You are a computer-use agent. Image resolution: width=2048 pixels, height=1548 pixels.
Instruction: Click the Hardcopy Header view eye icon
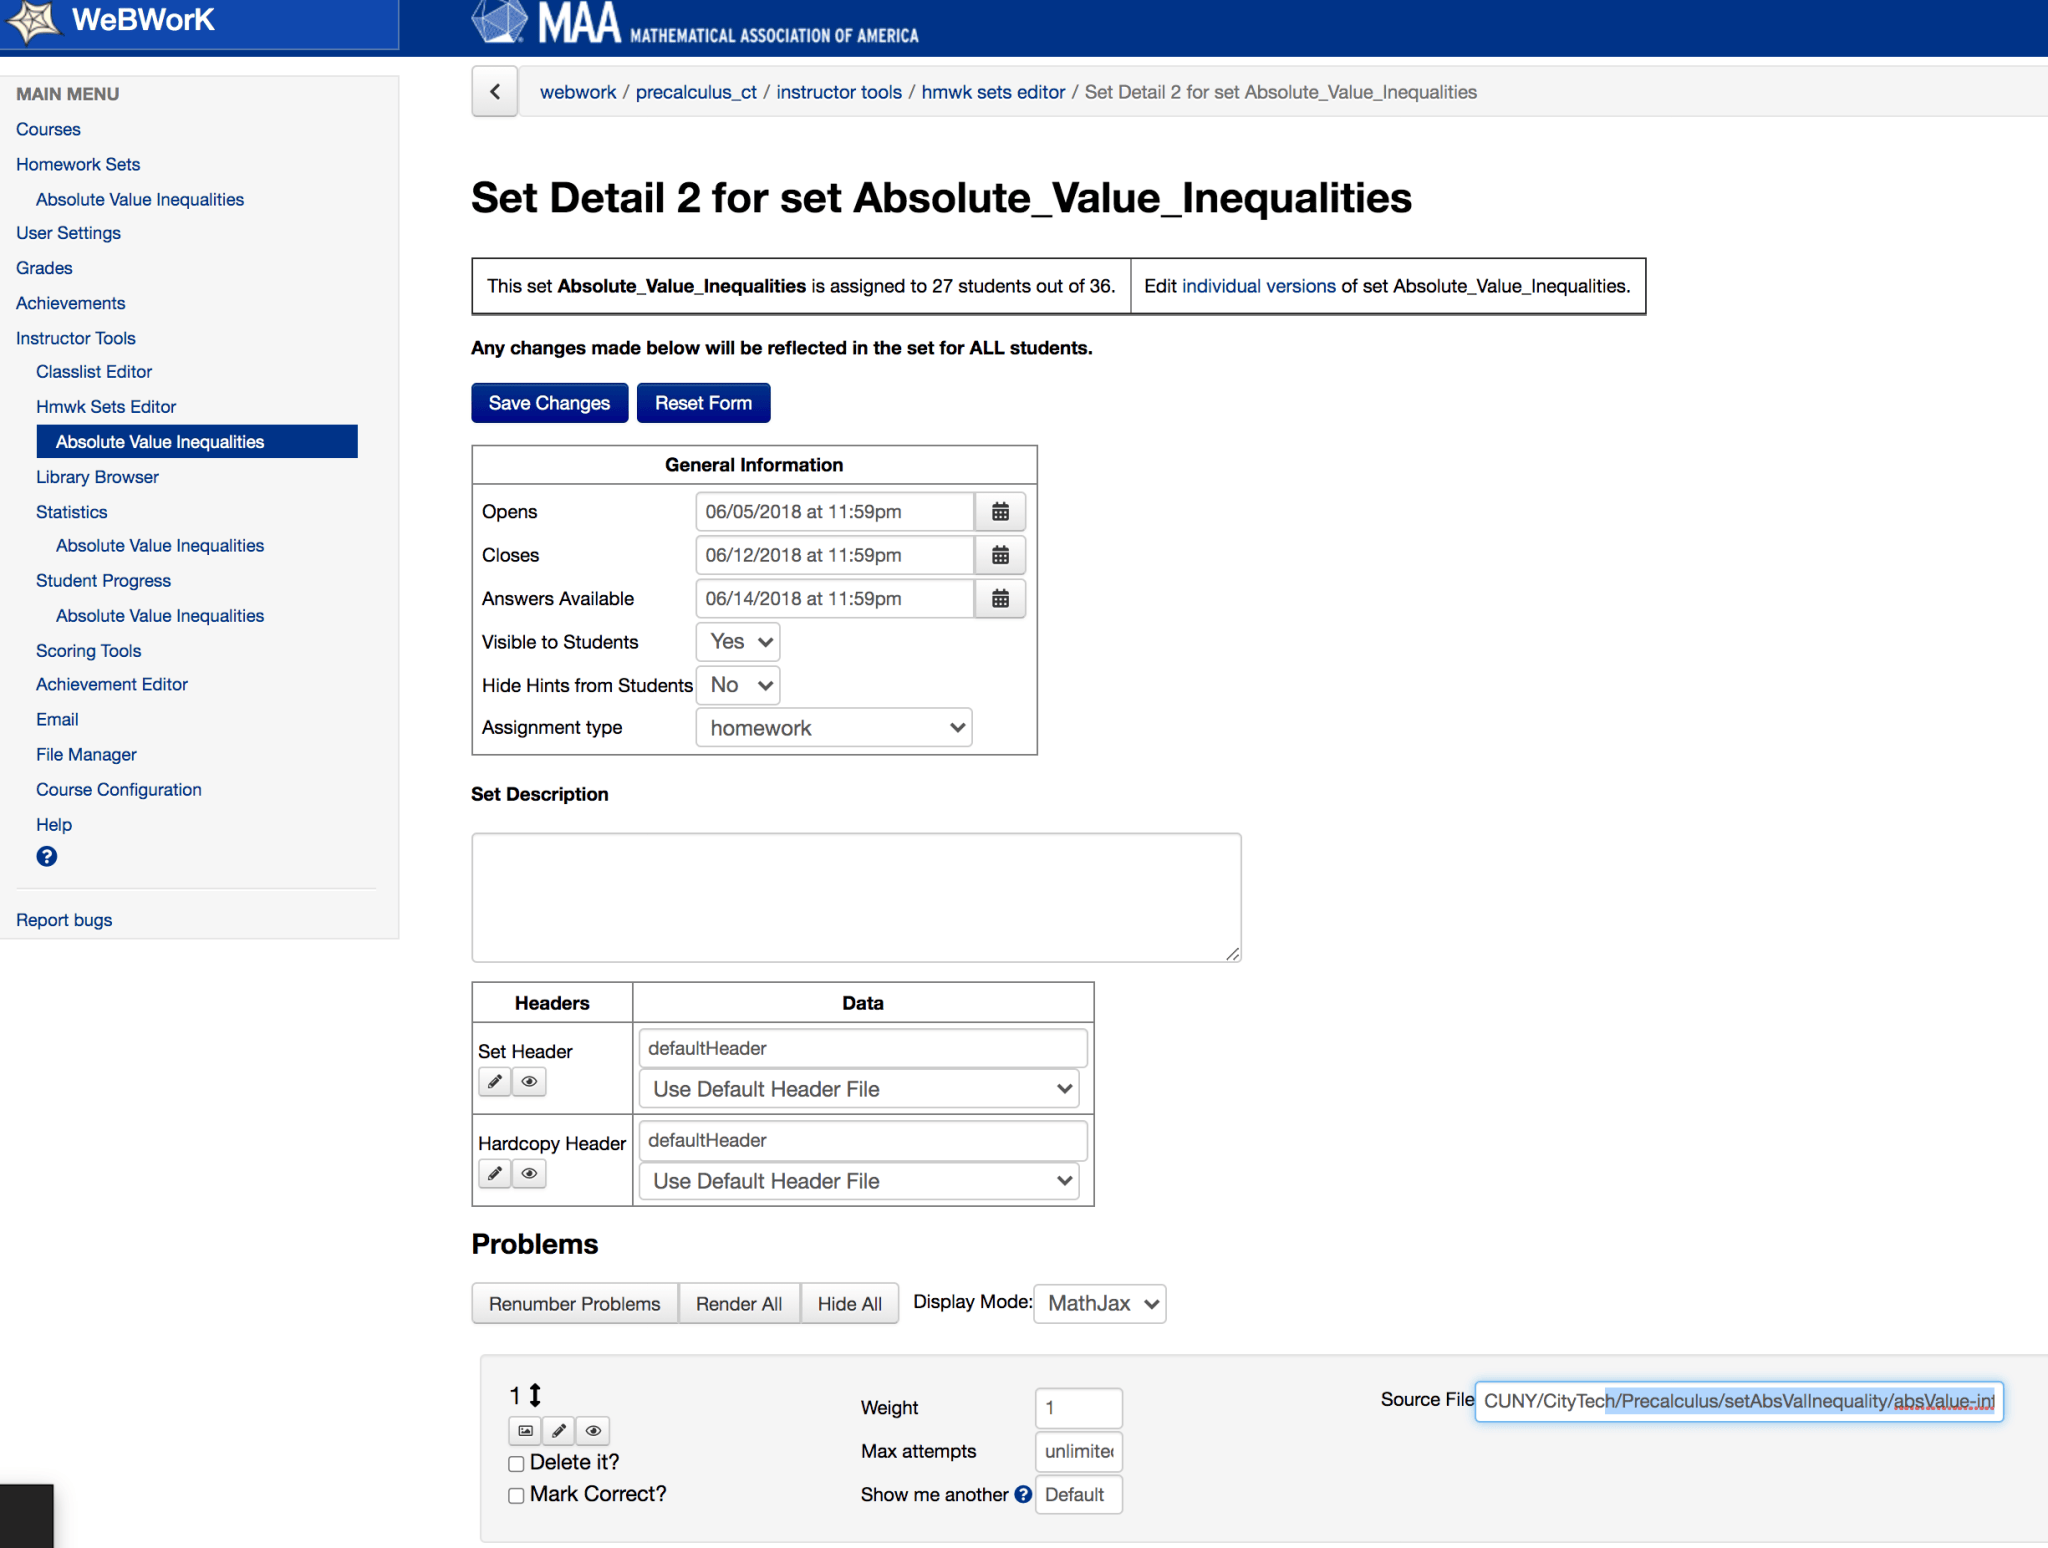pyautogui.click(x=529, y=1173)
